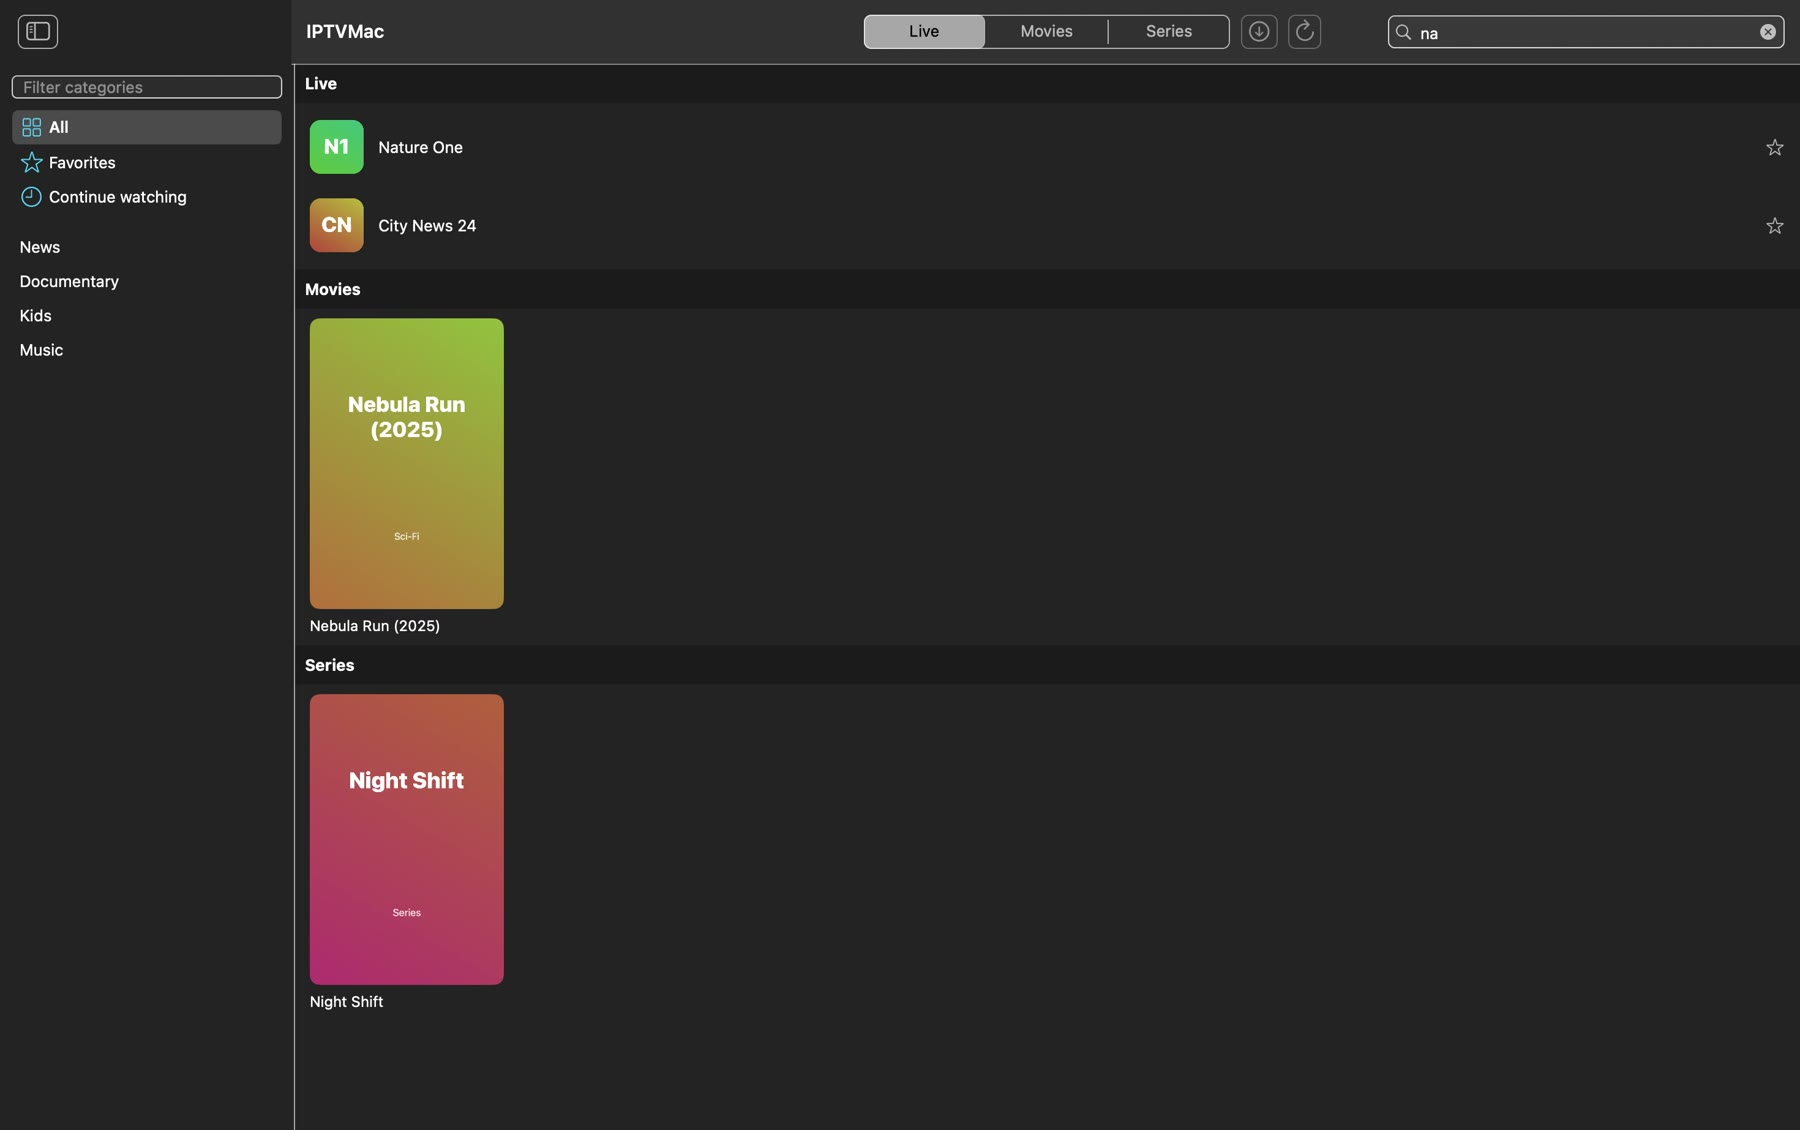Open the Night Shift poster
The image size is (1800, 1130).
(x=407, y=840)
